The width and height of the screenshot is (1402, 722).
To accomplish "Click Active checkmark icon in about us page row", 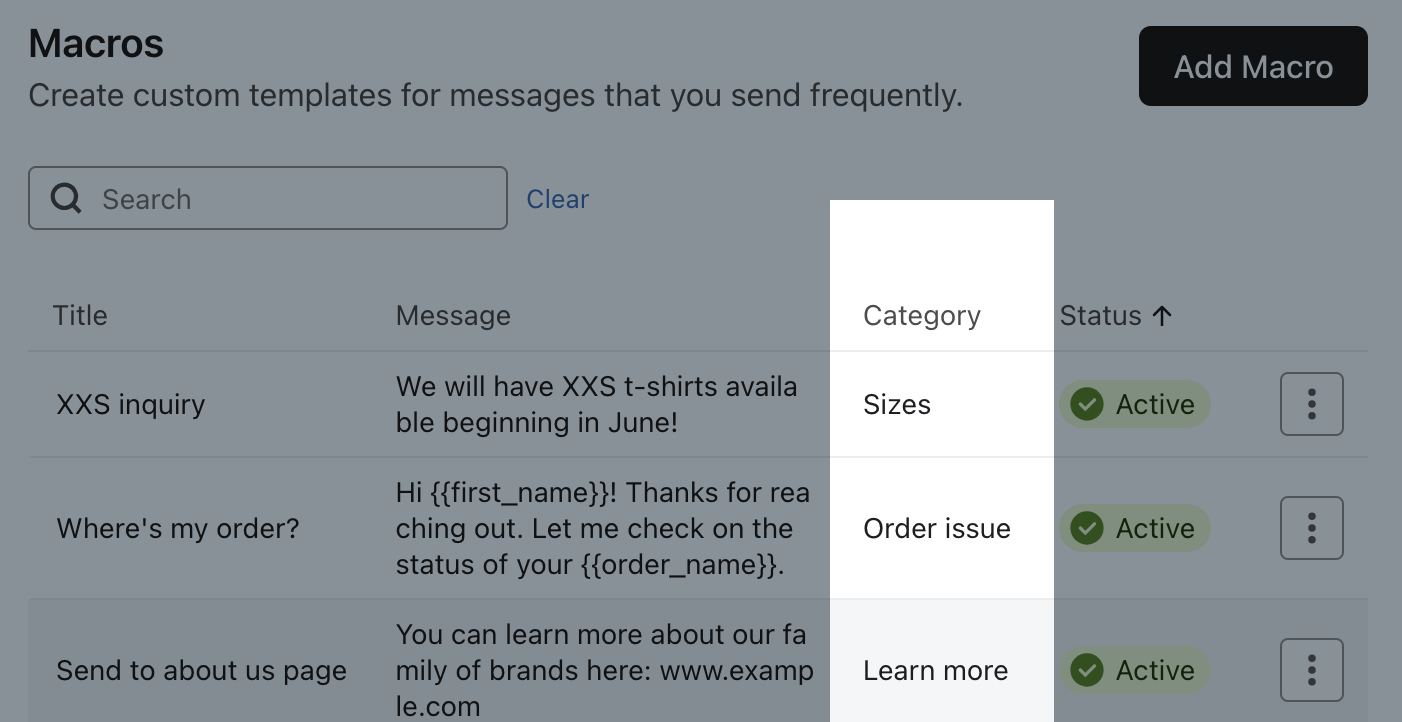I will (x=1087, y=670).
